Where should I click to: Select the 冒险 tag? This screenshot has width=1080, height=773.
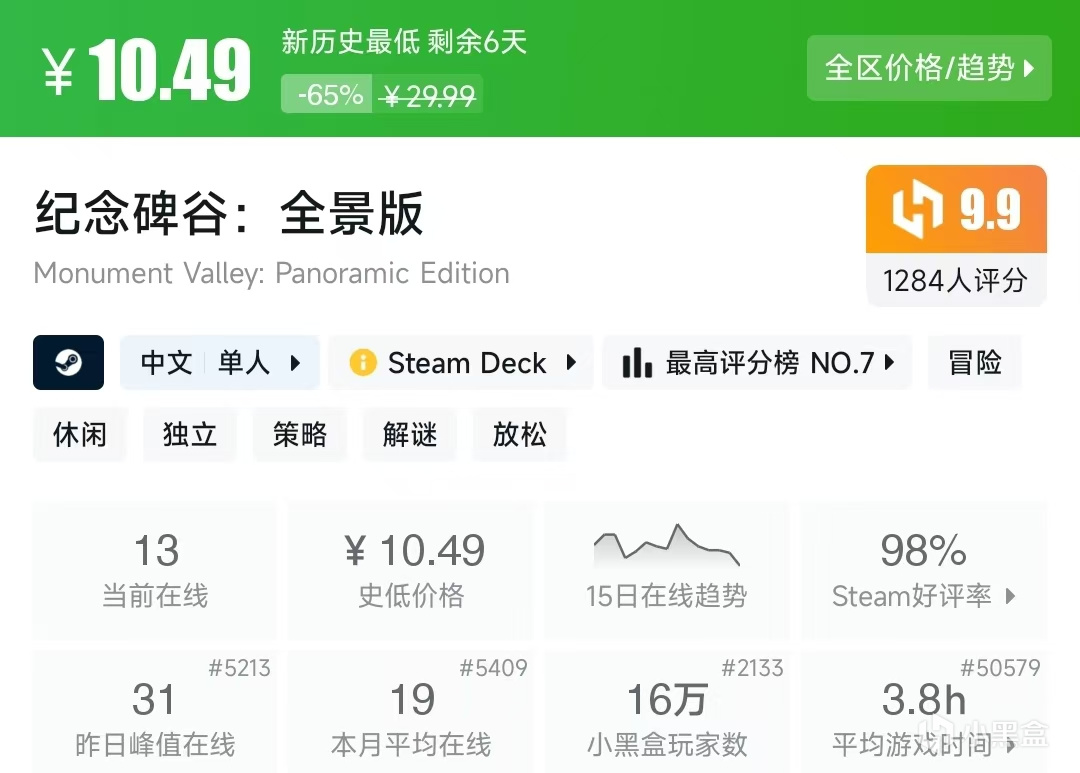point(975,362)
